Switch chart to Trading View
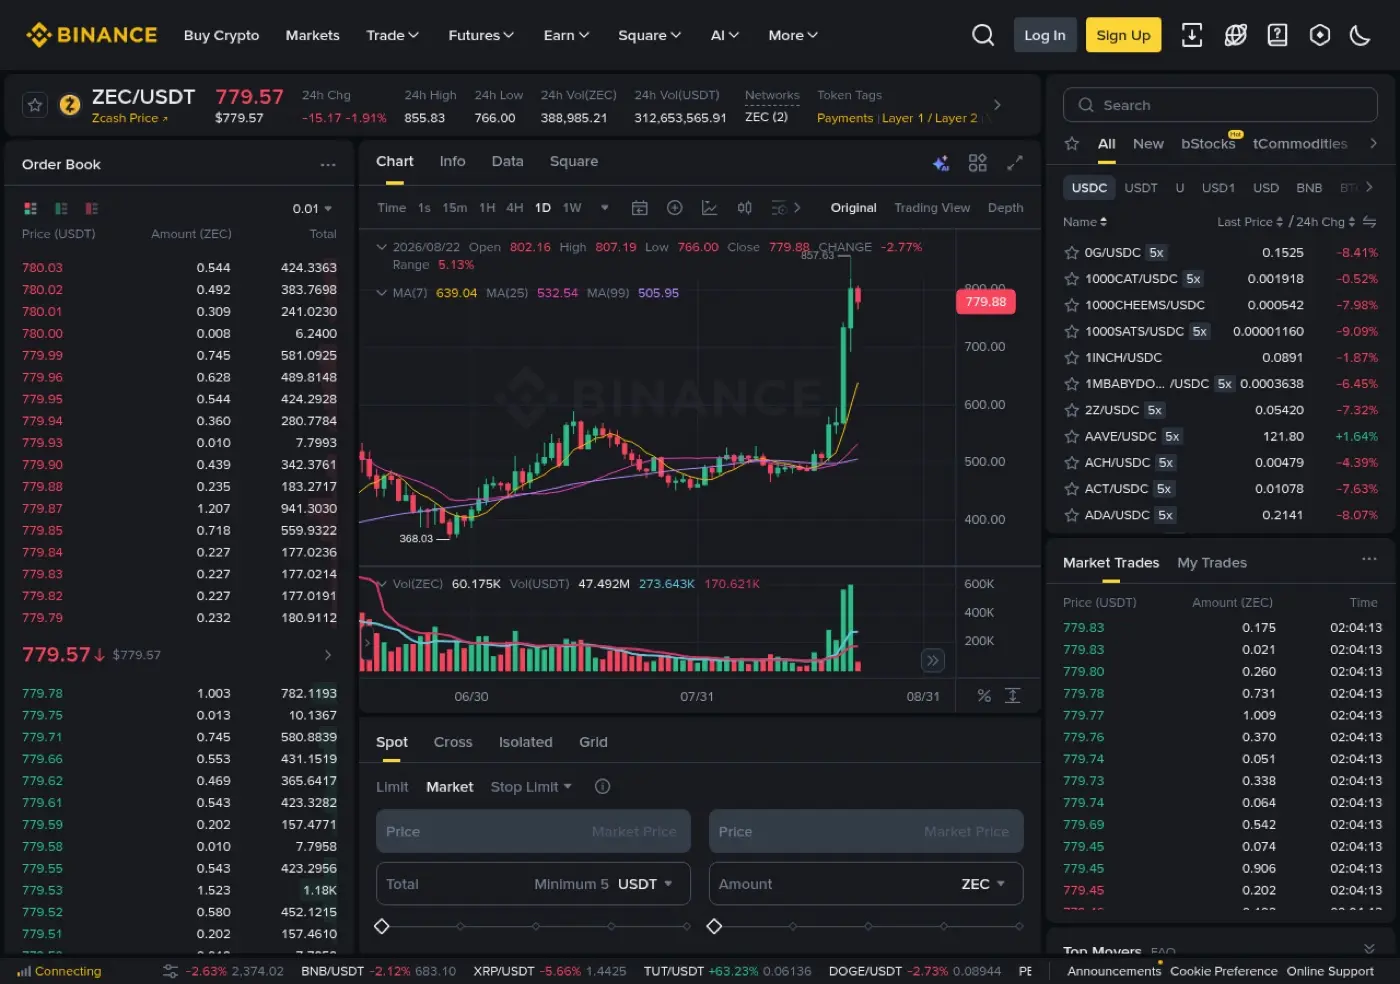 (932, 208)
